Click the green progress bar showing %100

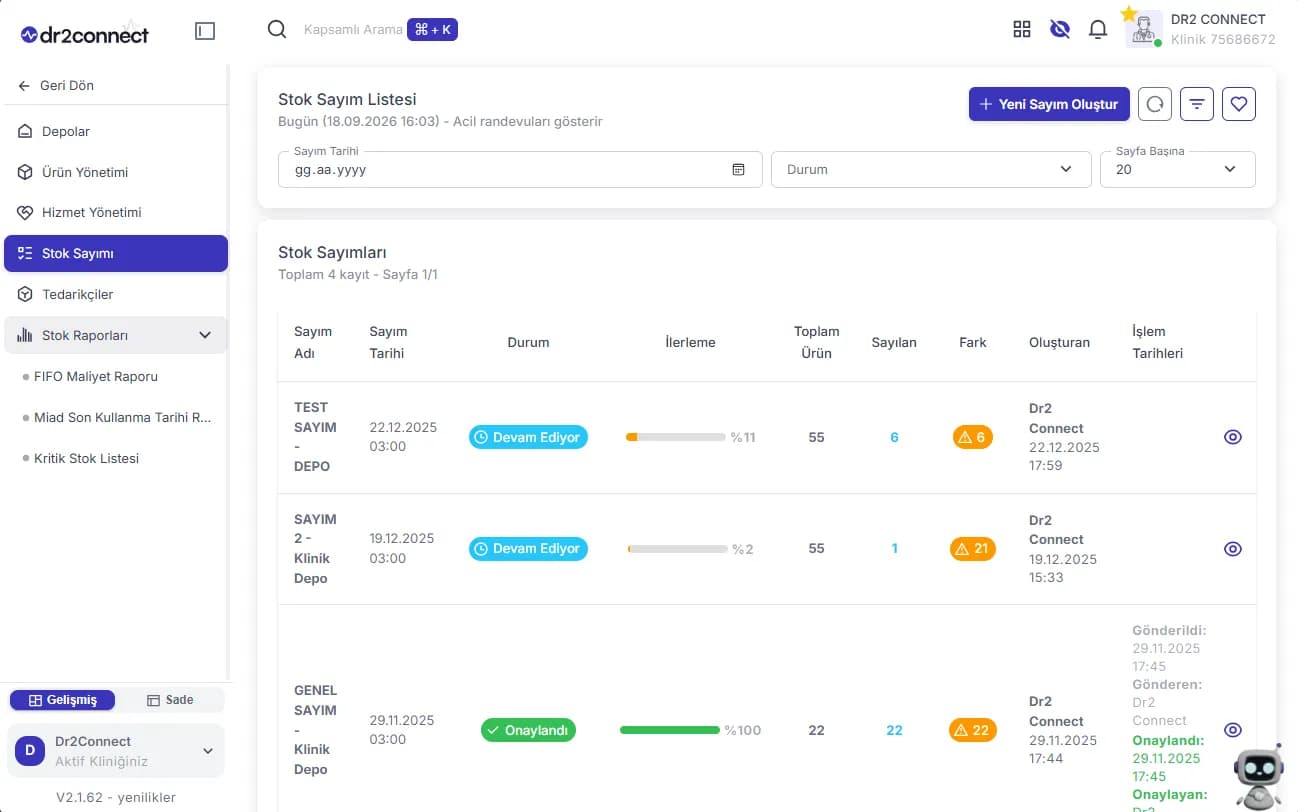670,730
